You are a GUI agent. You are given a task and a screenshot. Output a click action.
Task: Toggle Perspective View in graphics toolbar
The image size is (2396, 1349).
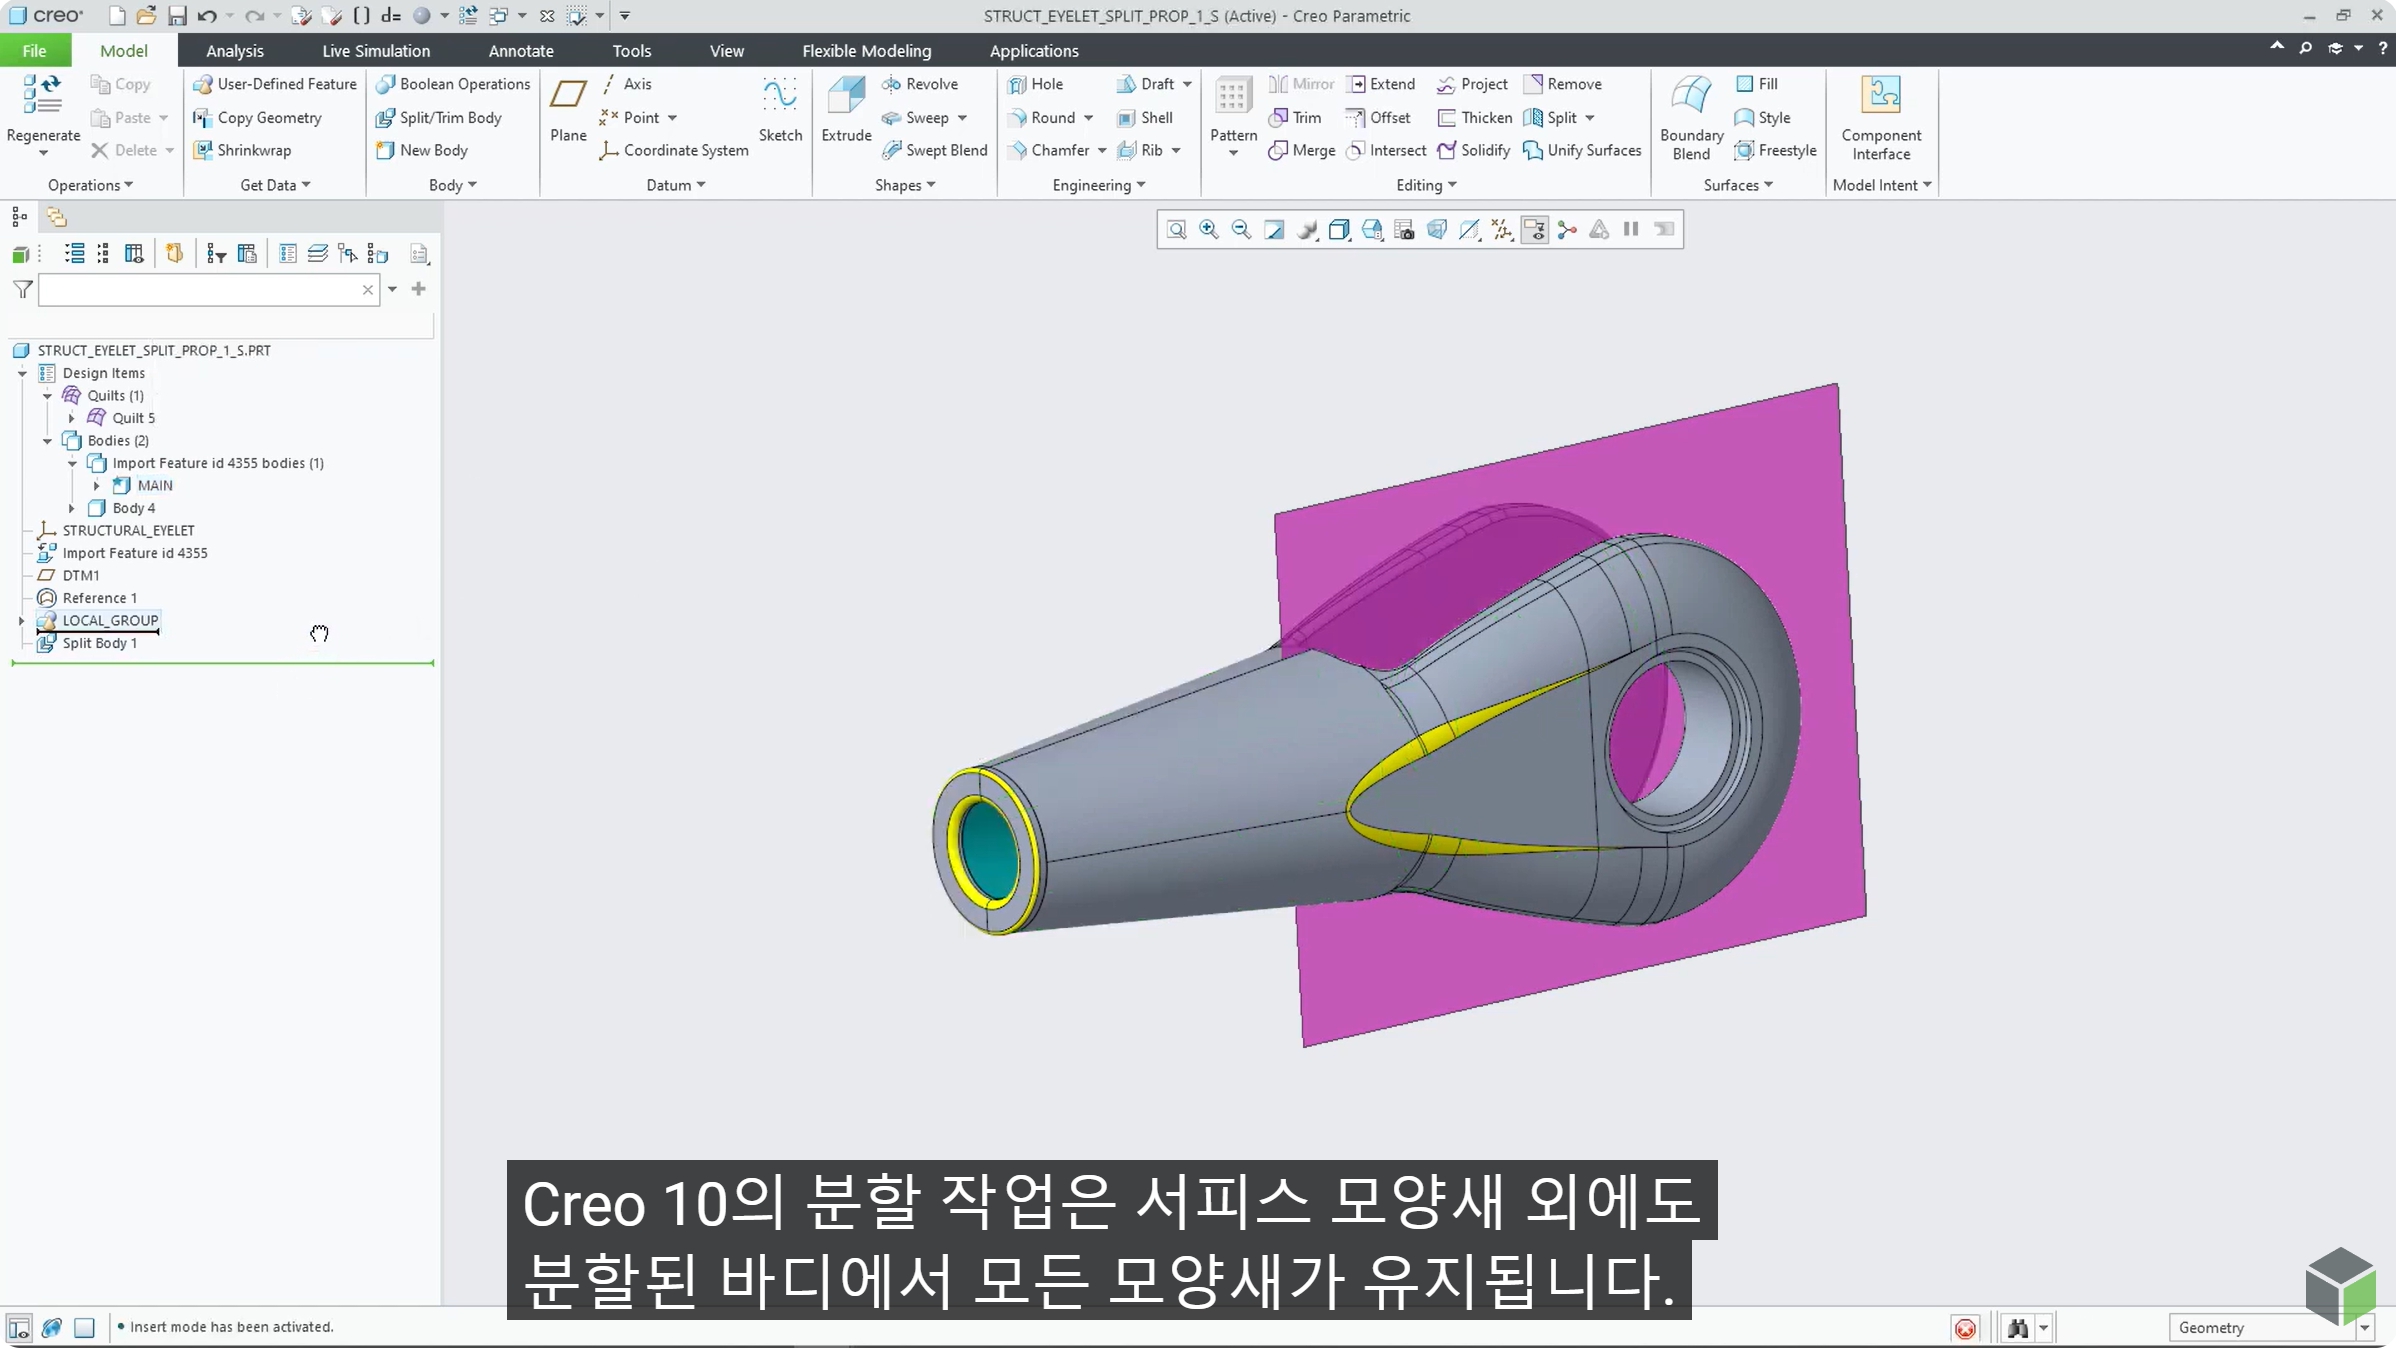(x=1437, y=230)
